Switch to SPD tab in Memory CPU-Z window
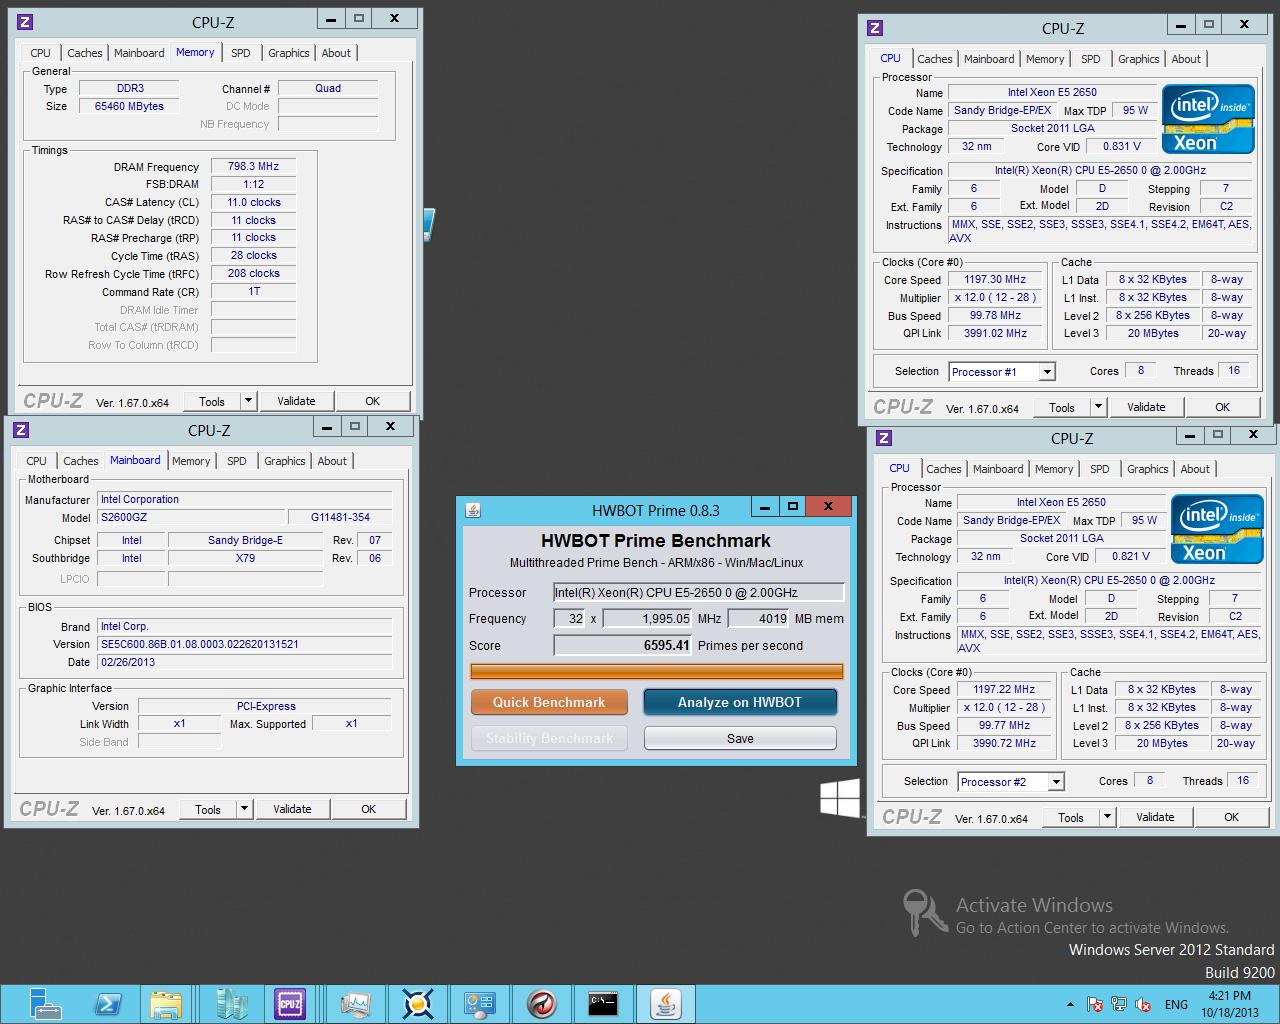This screenshot has height=1024, width=1280. (241, 53)
